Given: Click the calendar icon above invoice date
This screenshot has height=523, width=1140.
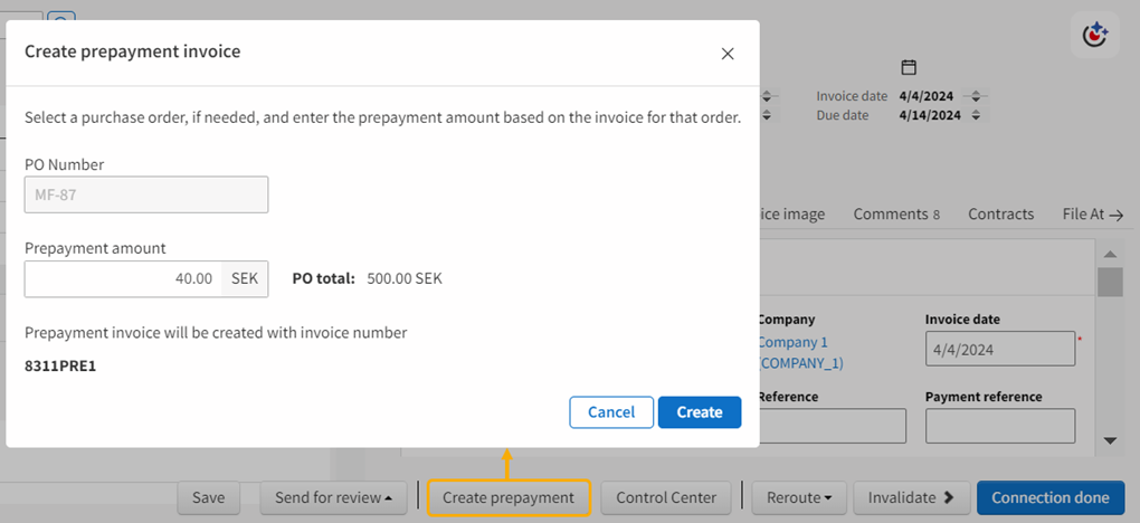Looking at the screenshot, I should pyautogui.click(x=909, y=68).
